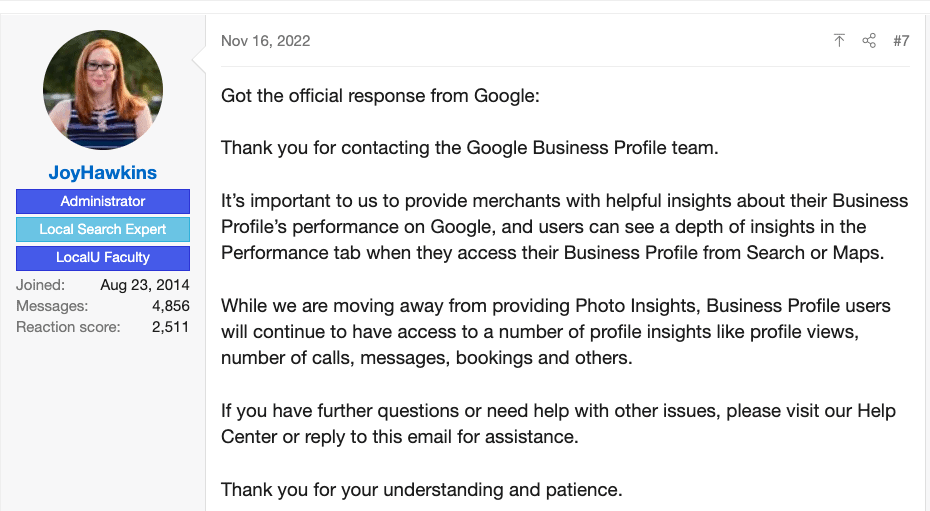Click the Messages label in user info
The width and height of the screenshot is (930, 511).
[52, 306]
